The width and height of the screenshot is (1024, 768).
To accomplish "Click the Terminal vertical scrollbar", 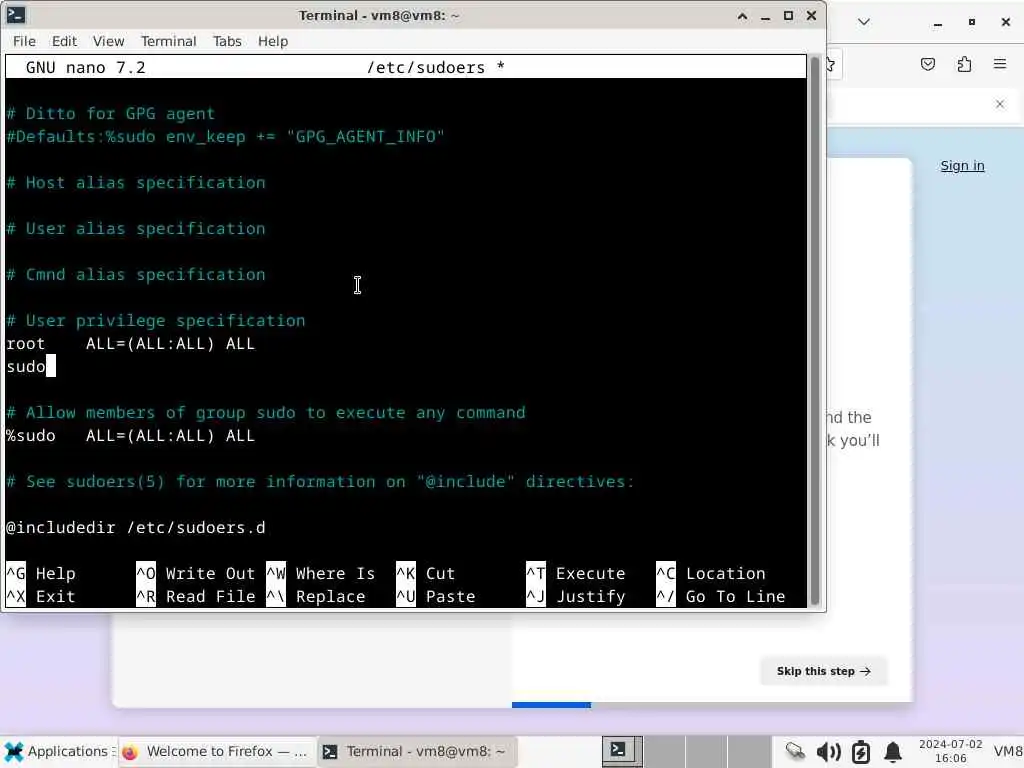I will [814, 331].
